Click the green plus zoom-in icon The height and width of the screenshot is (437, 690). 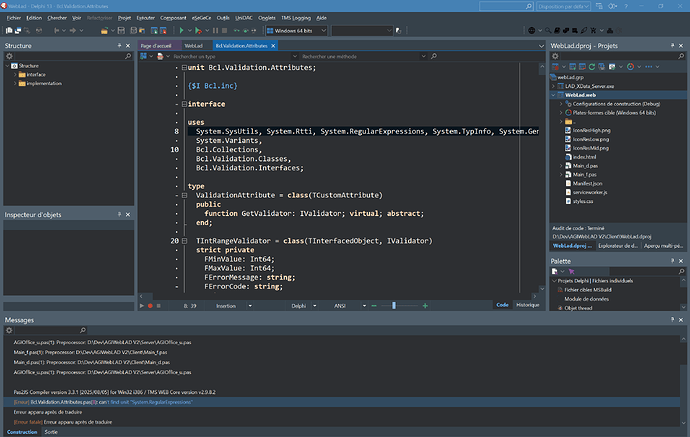(425, 306)
